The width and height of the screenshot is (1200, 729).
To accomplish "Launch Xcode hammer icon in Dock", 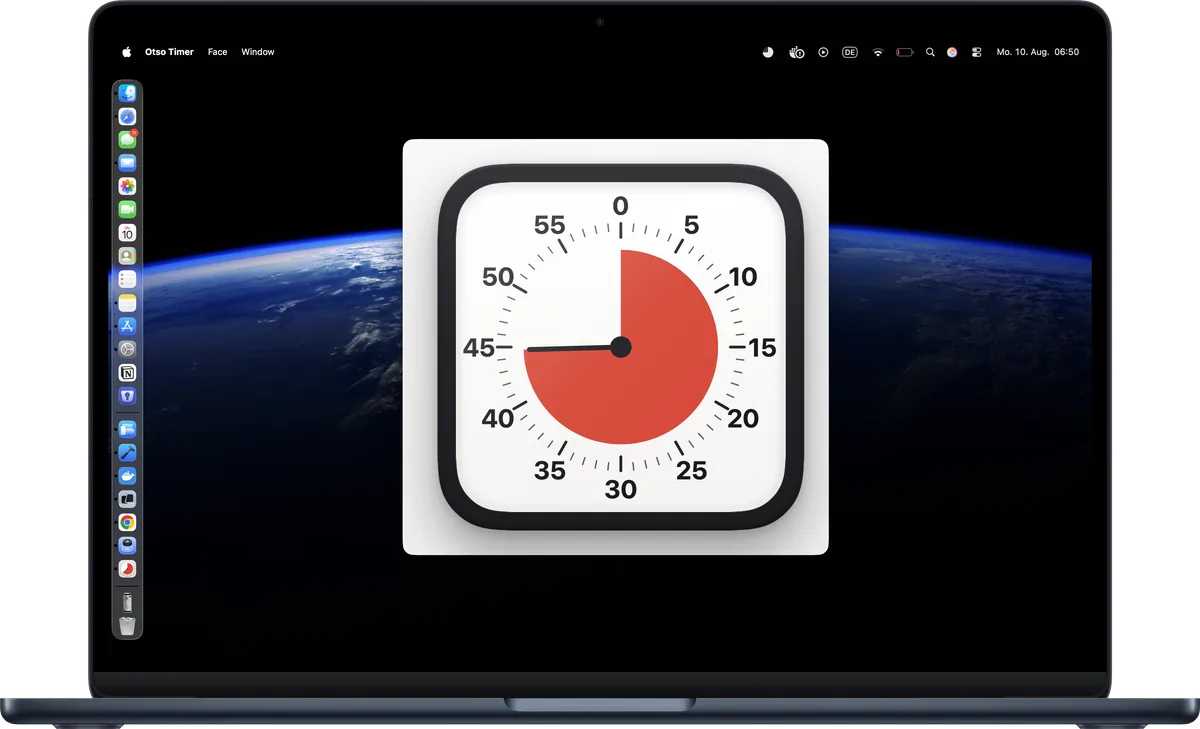I will pyautogui.click(x=127, y=452).
